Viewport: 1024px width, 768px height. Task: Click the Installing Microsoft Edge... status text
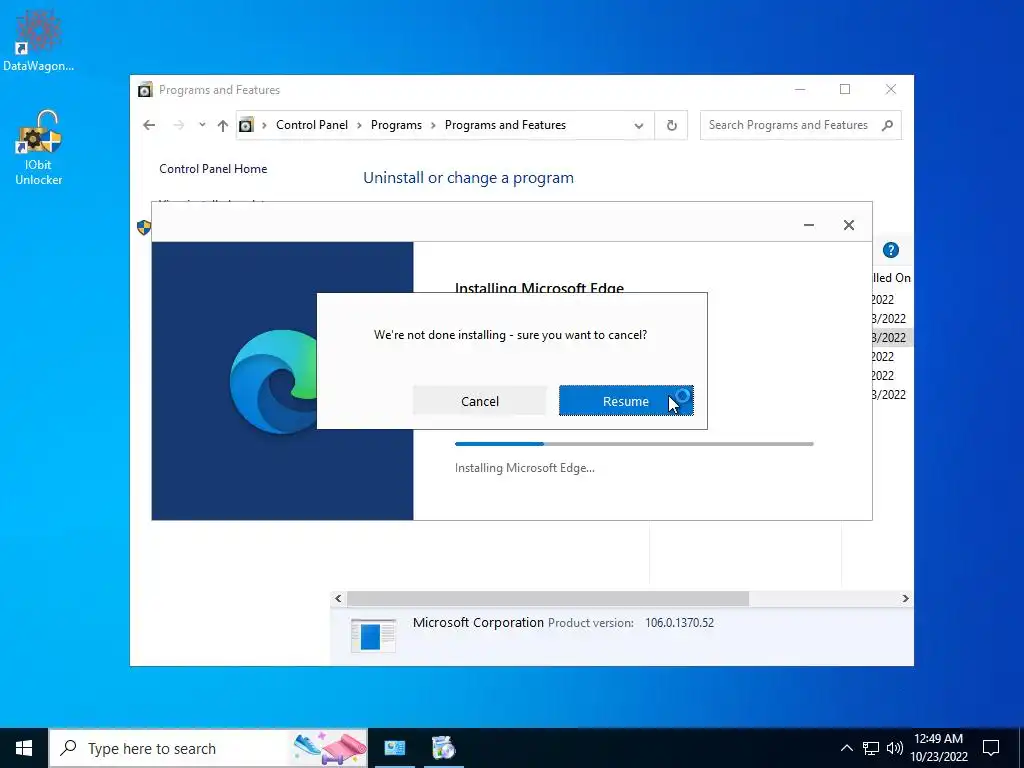[524, 468]
